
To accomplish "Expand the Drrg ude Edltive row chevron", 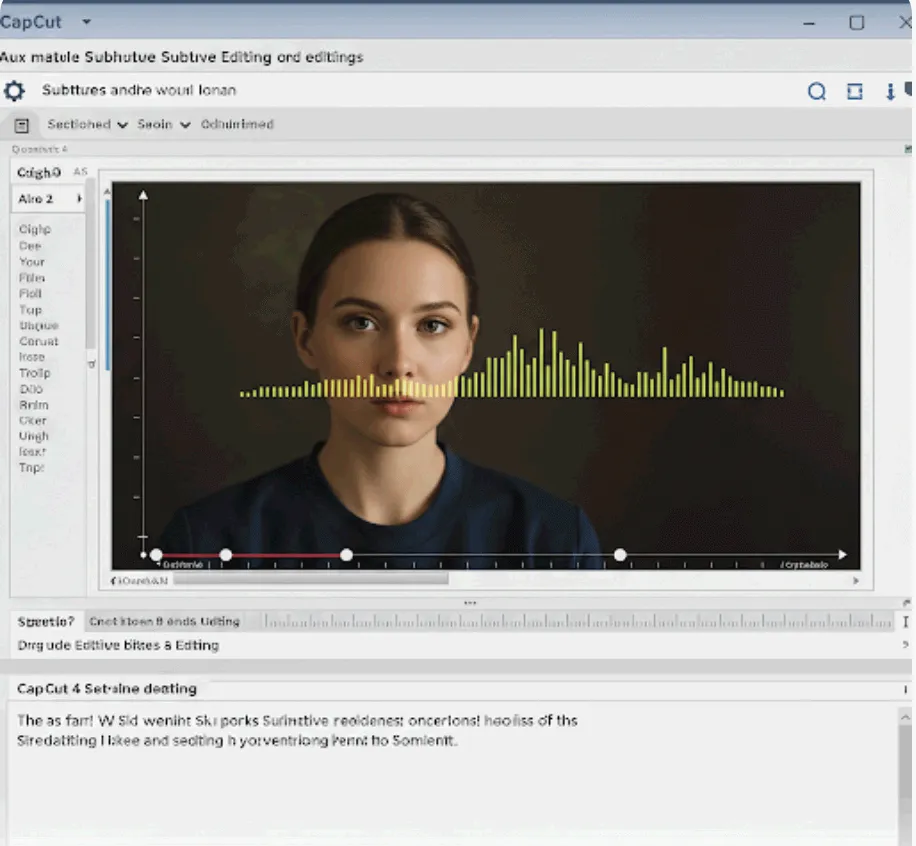I will pos(905,644).
